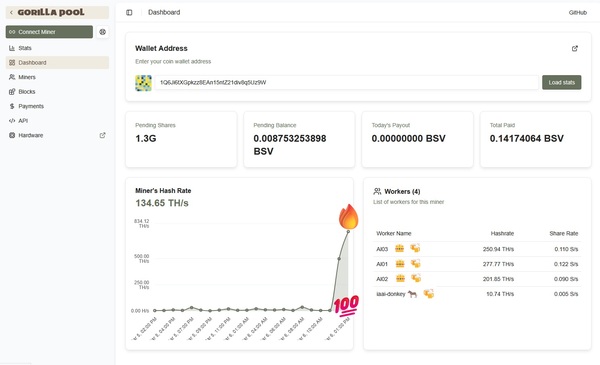600x365 pixels.
Task: Open the Gorilla Pool logo link
Action: pyautogui.click(x=51, y=12)
